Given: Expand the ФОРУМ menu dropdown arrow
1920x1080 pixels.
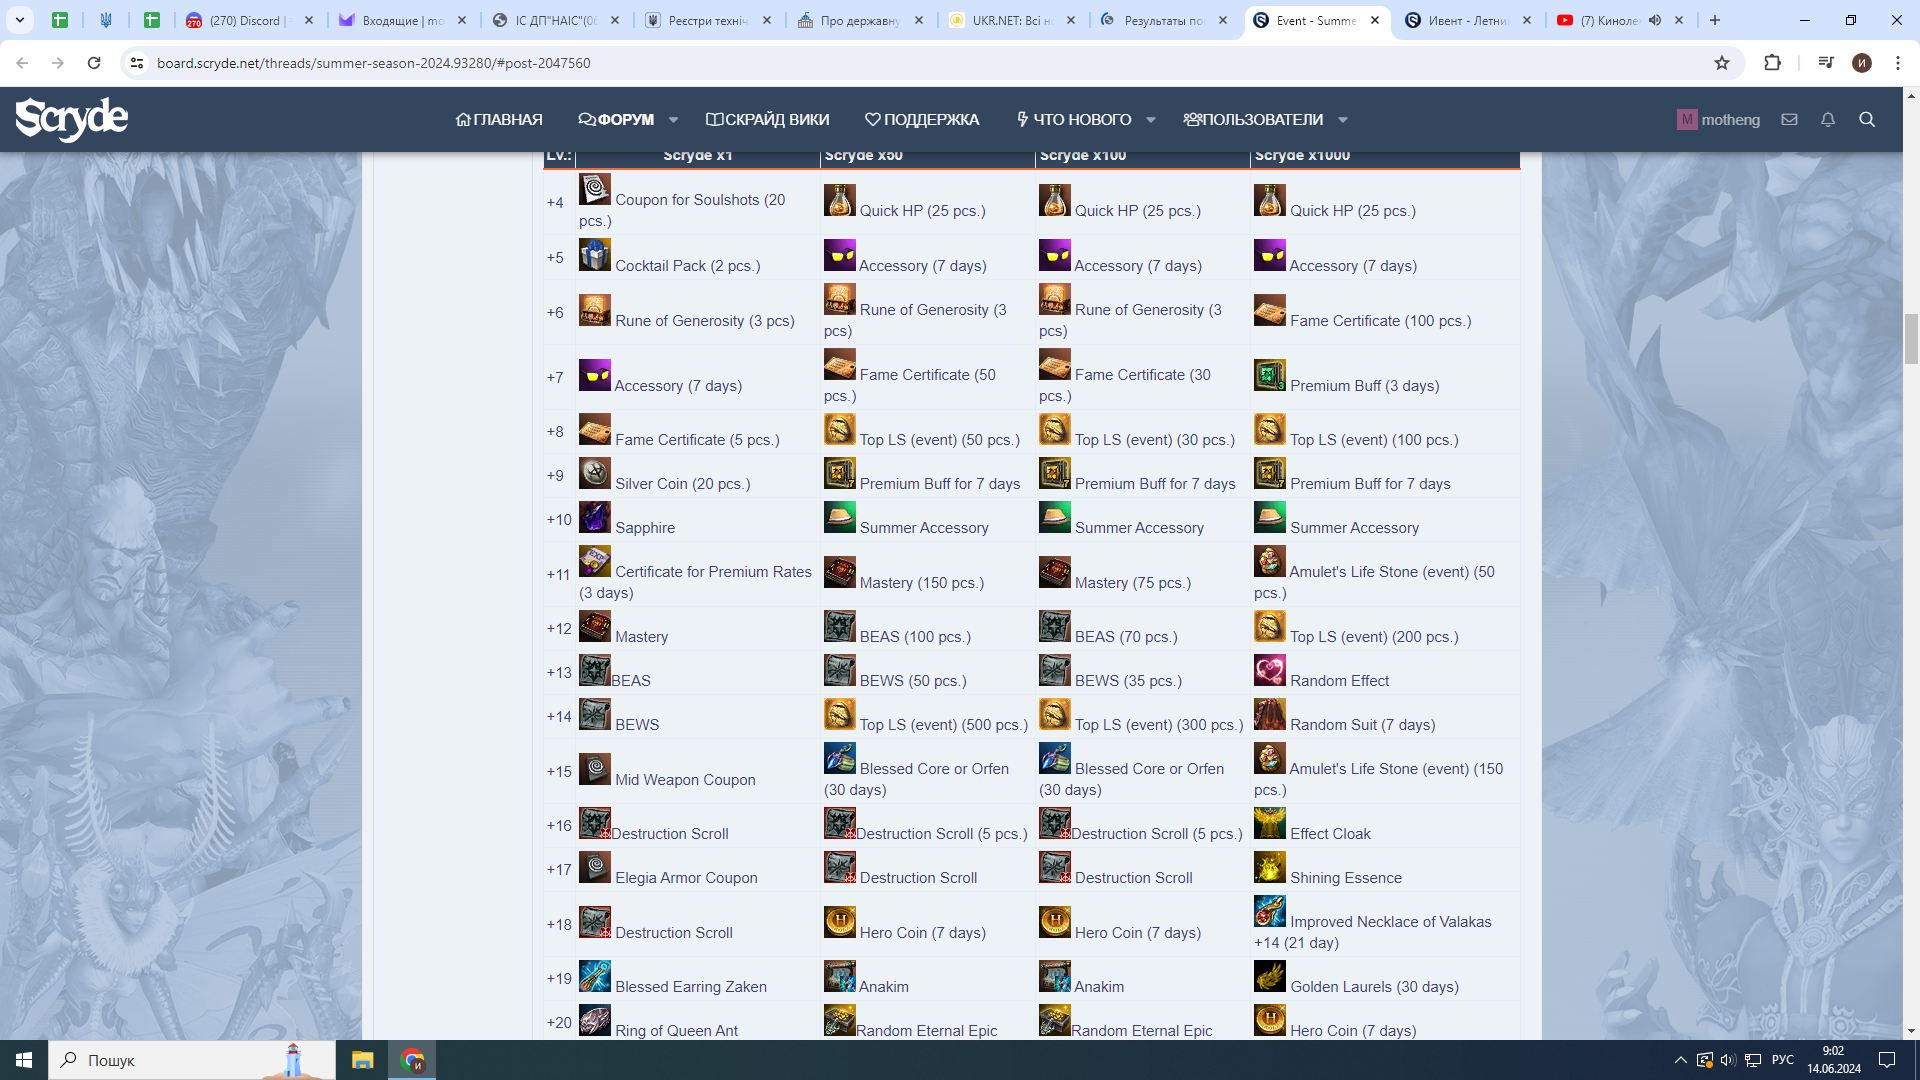Looking at the screenshot, I should pos(673,120).
